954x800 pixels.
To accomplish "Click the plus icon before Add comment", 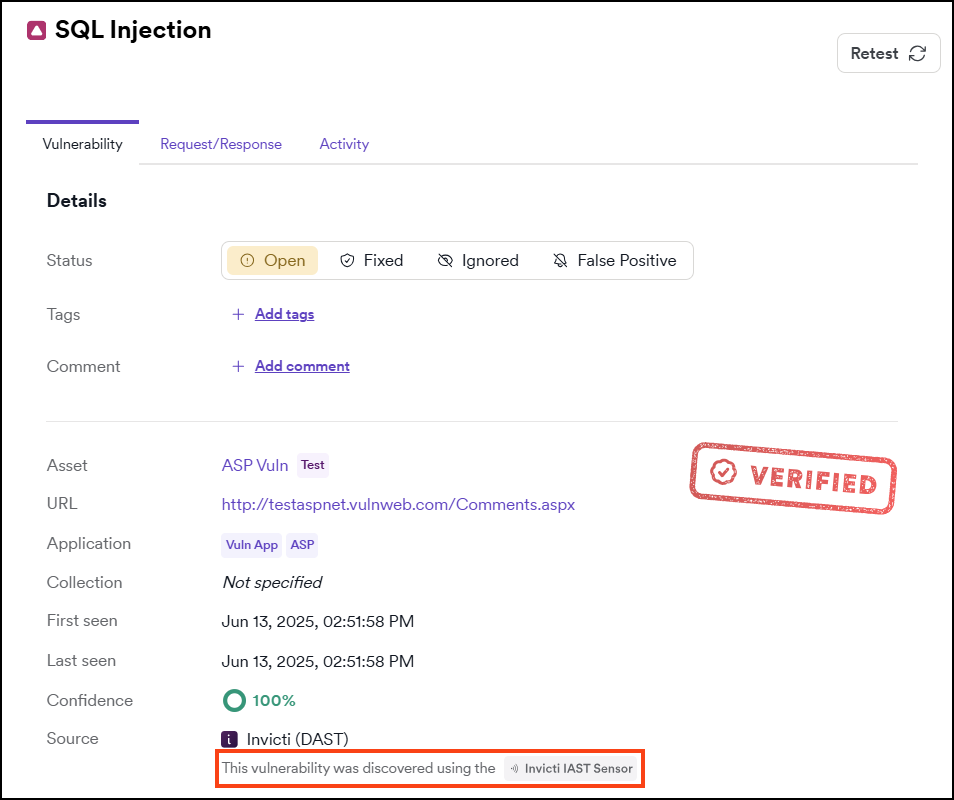I will 238,366.
